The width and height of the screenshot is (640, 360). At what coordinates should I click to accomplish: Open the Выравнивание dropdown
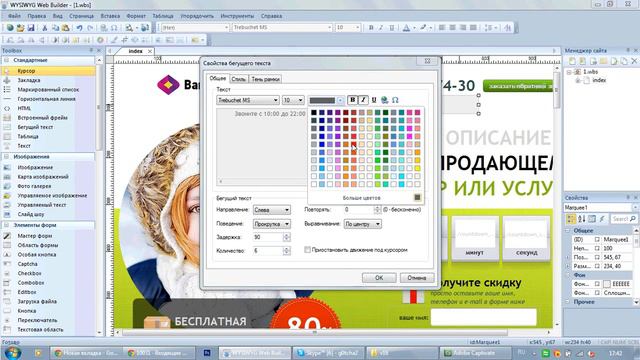click(378, 224)
